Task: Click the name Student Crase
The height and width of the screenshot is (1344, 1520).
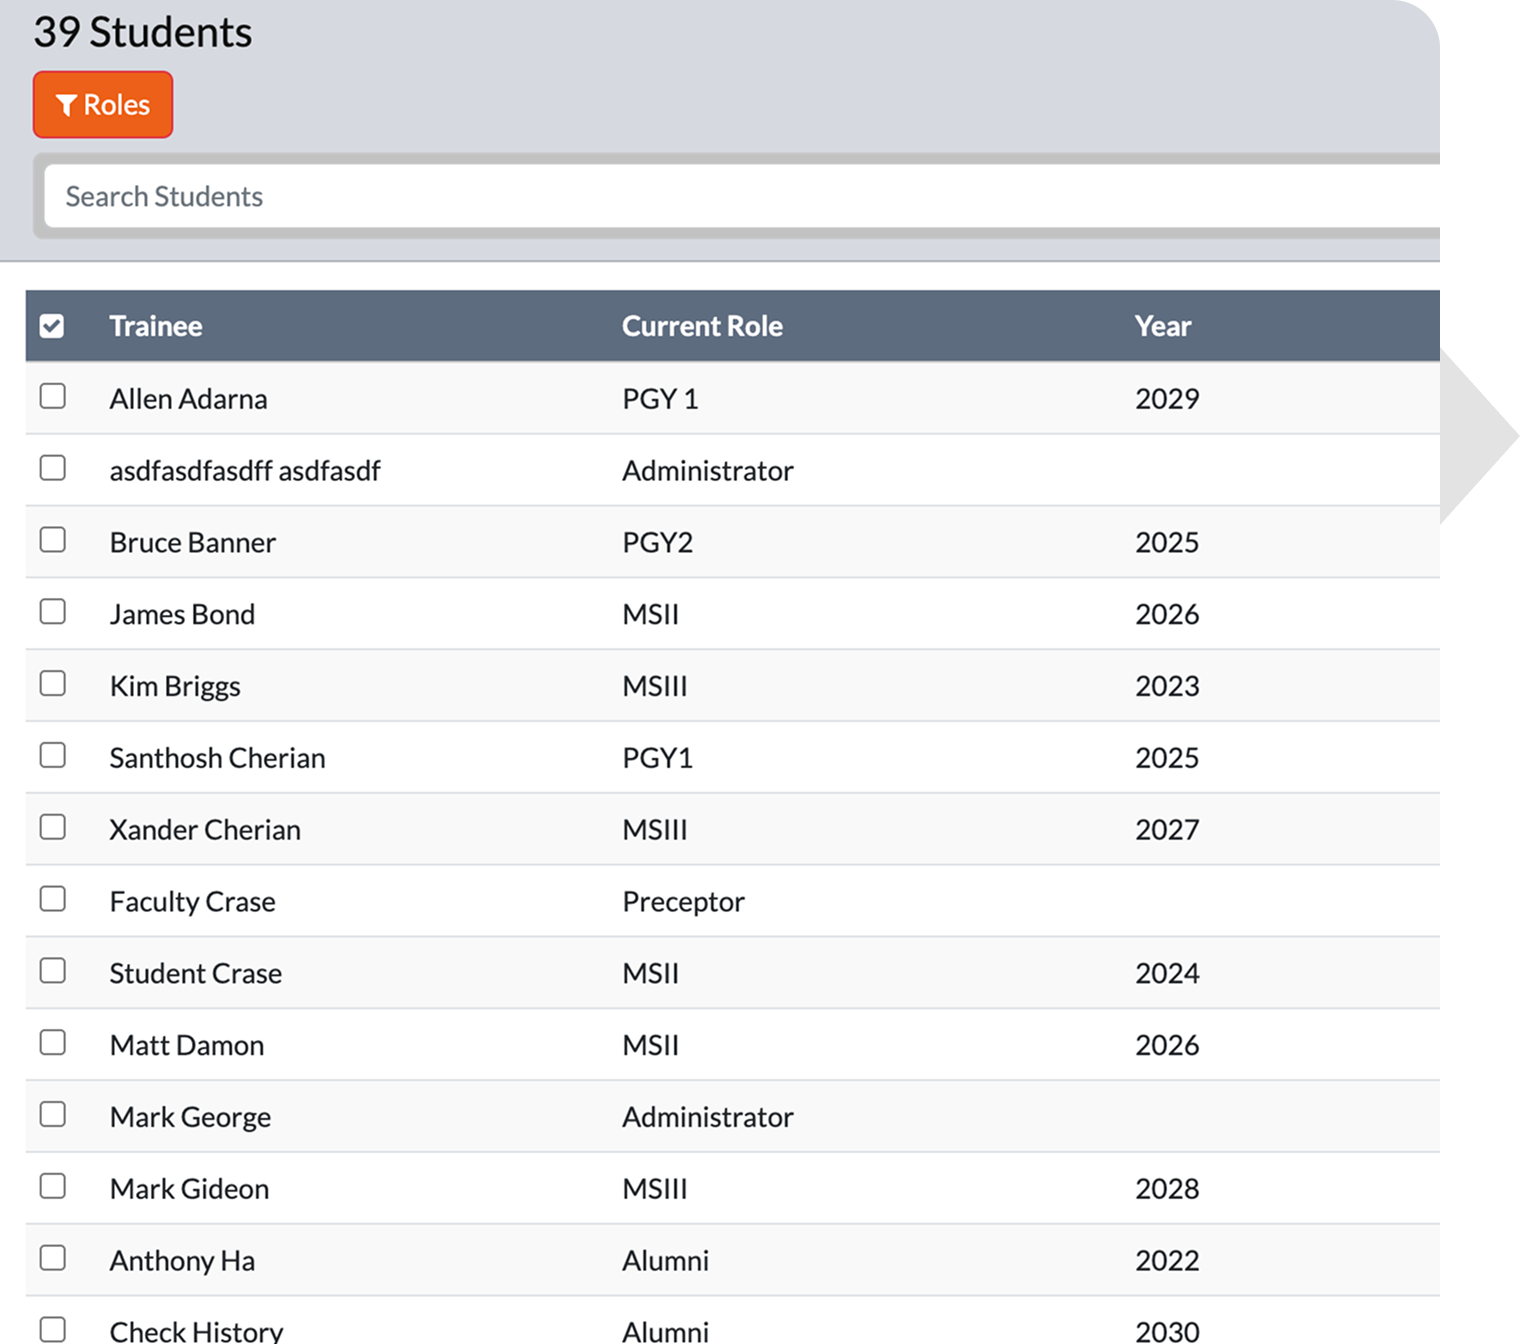Action: point(196,974)
